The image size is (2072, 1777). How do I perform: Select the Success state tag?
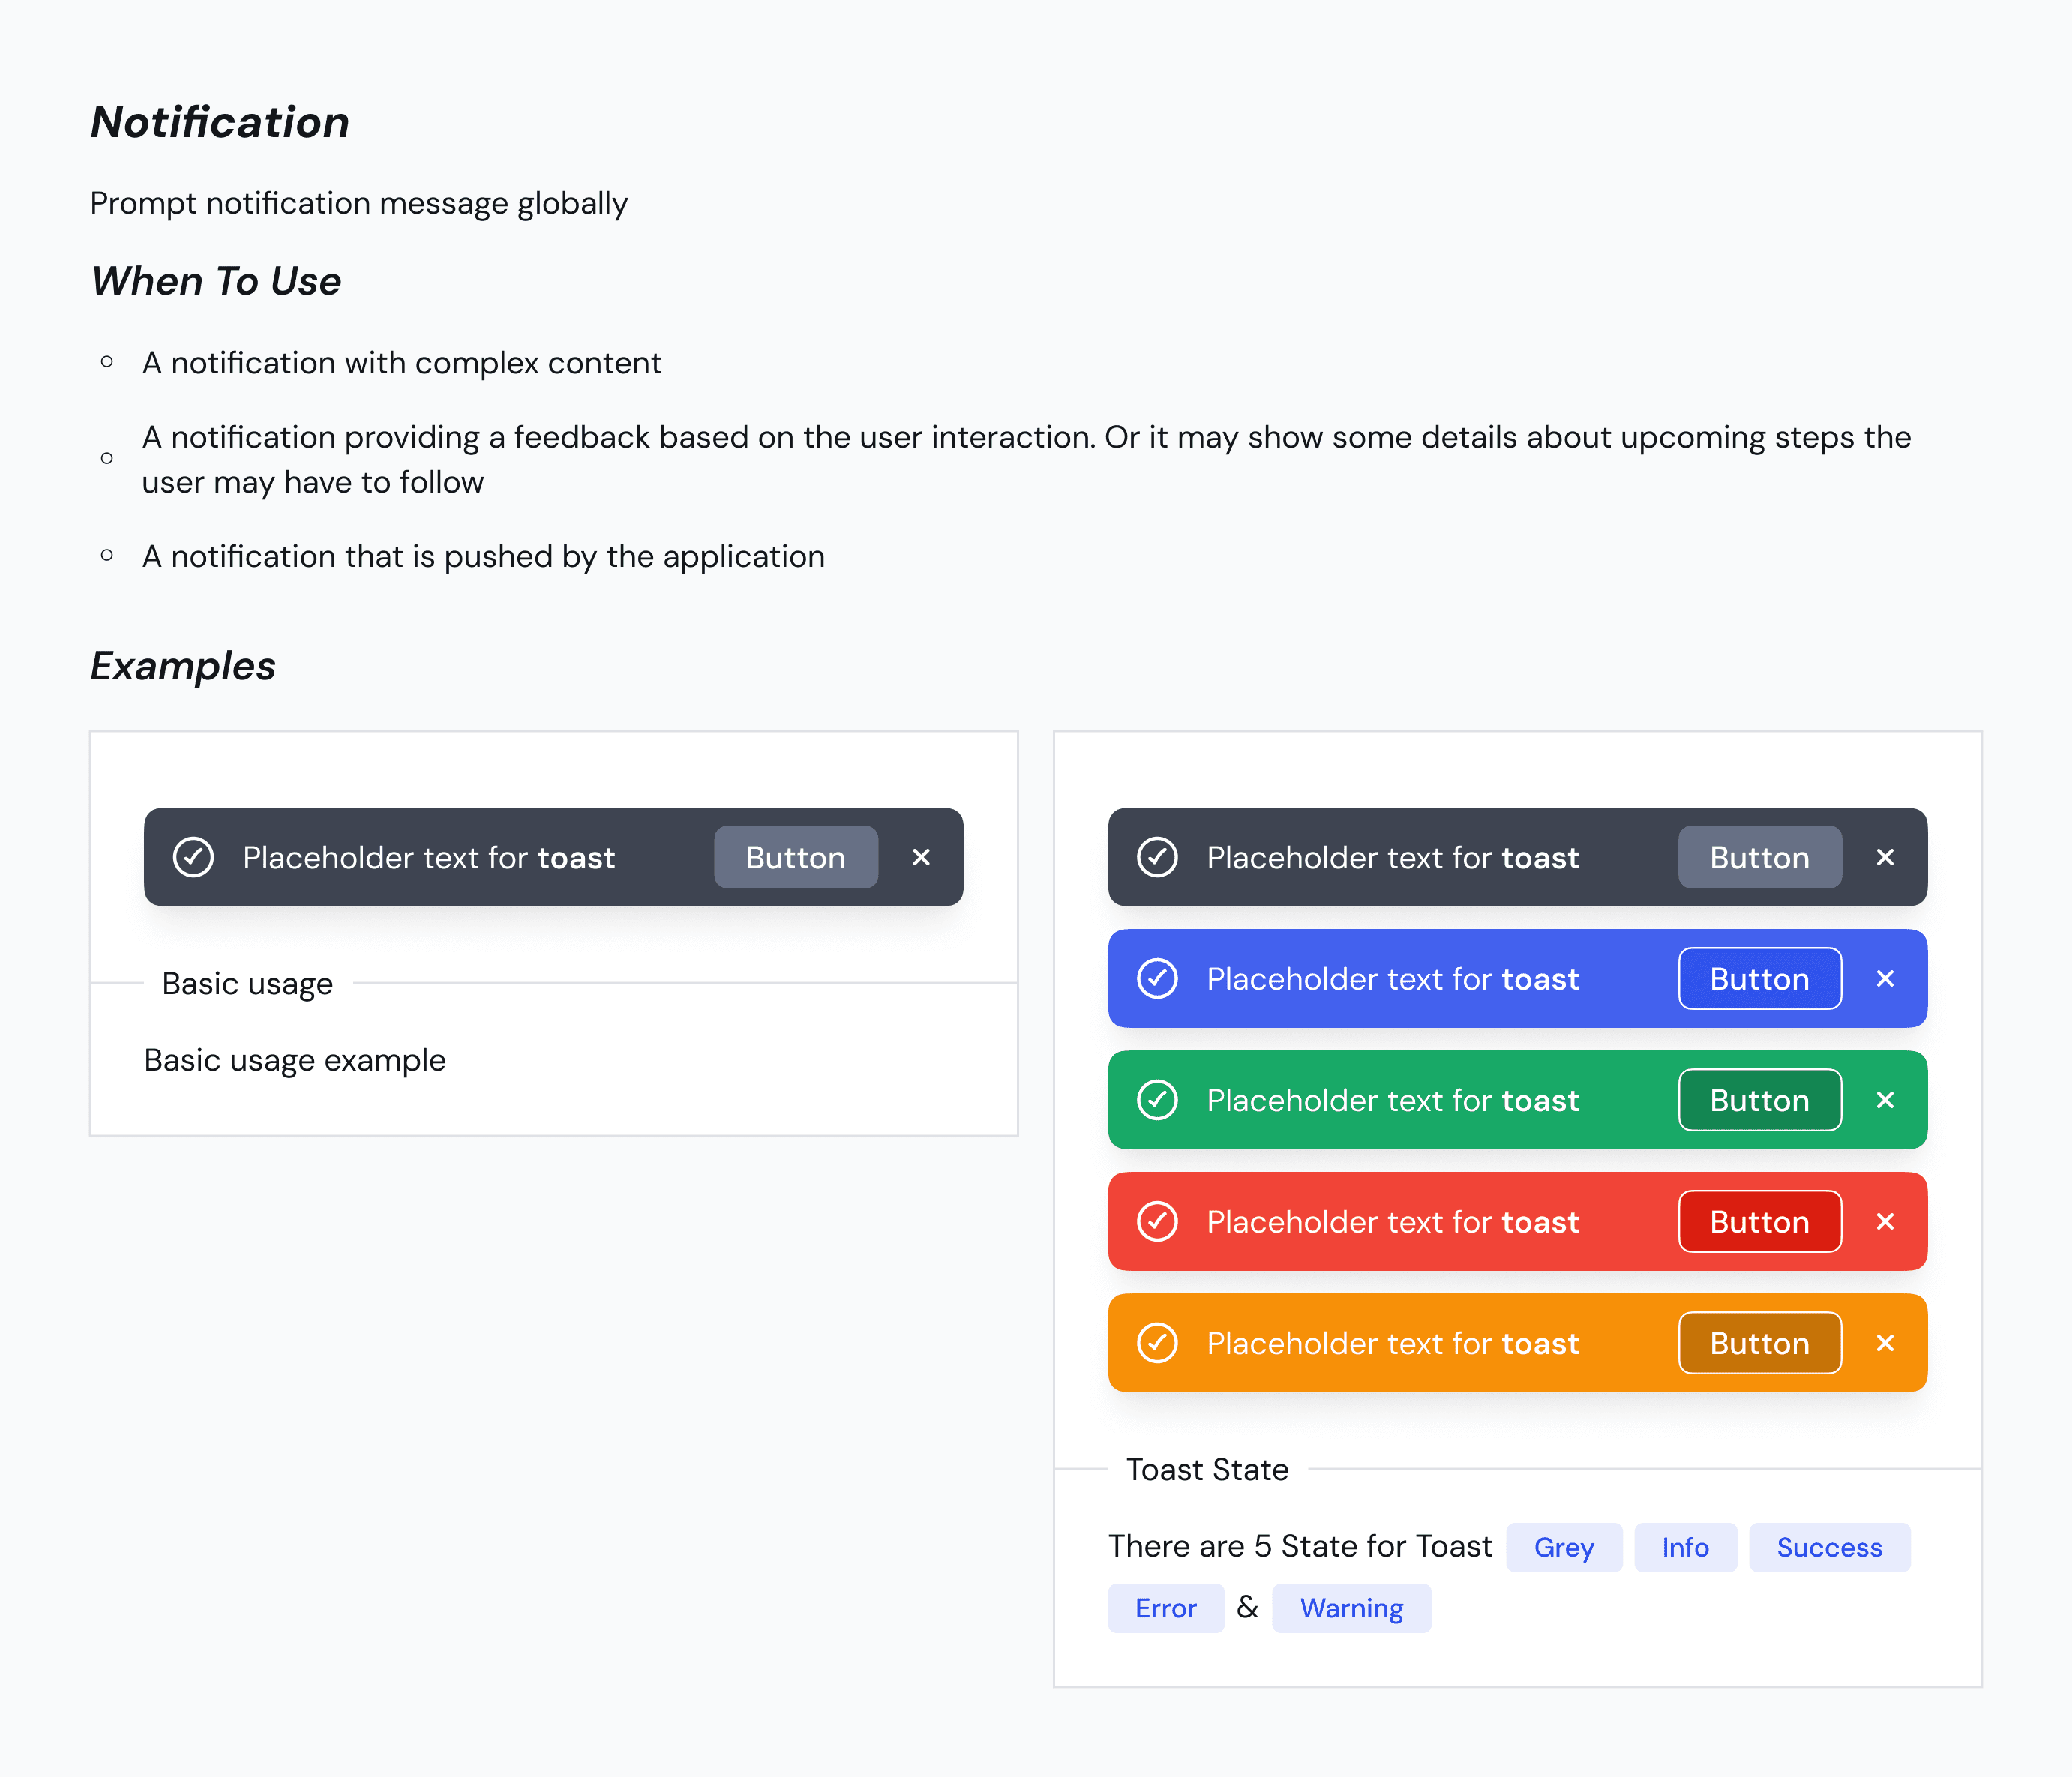tap(1829, 1547)
